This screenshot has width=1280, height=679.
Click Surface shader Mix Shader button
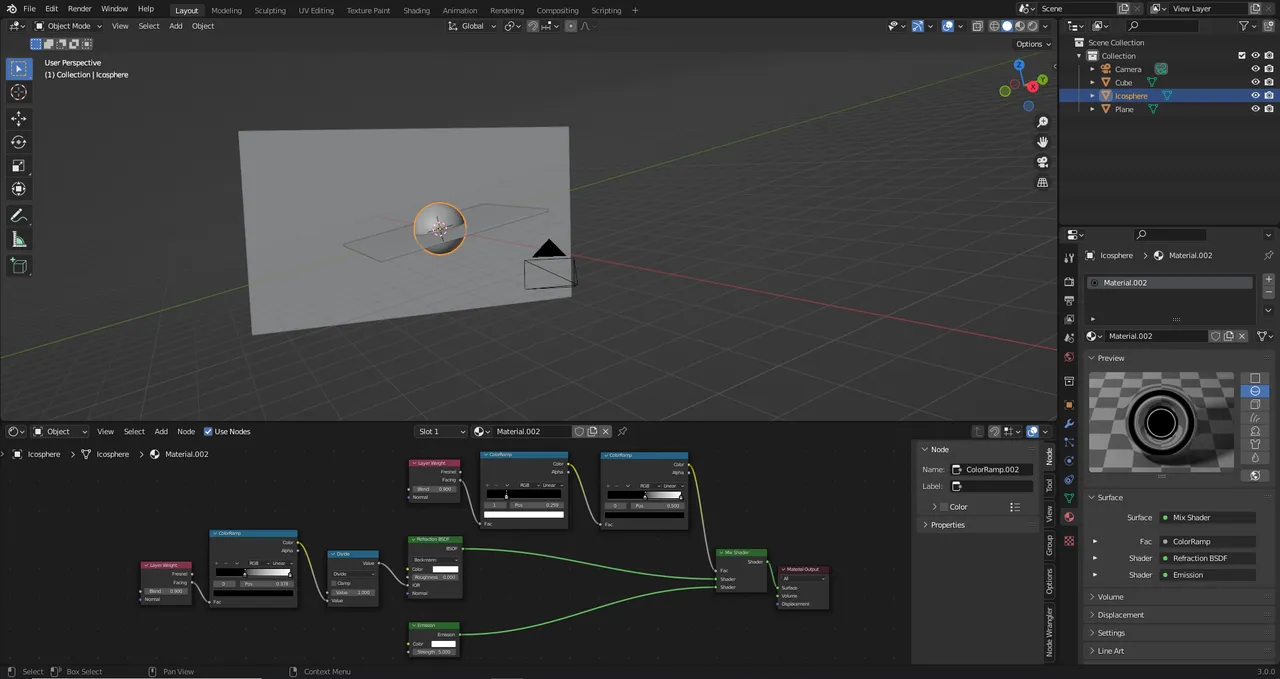[1207, 518]
